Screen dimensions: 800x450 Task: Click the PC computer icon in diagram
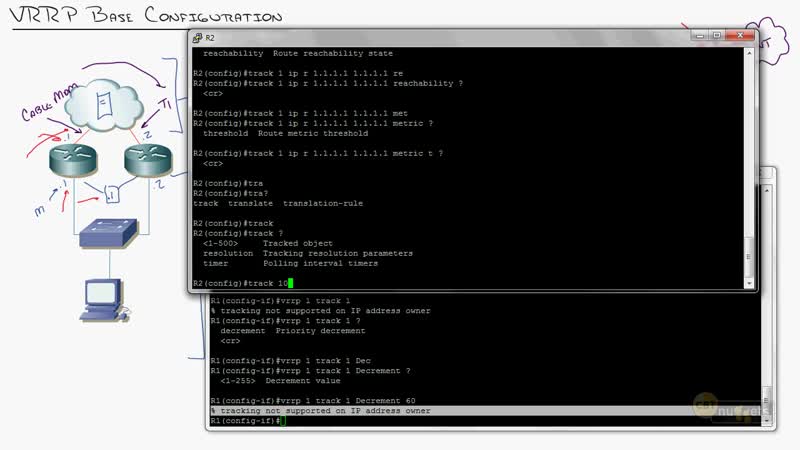point(105,301)
